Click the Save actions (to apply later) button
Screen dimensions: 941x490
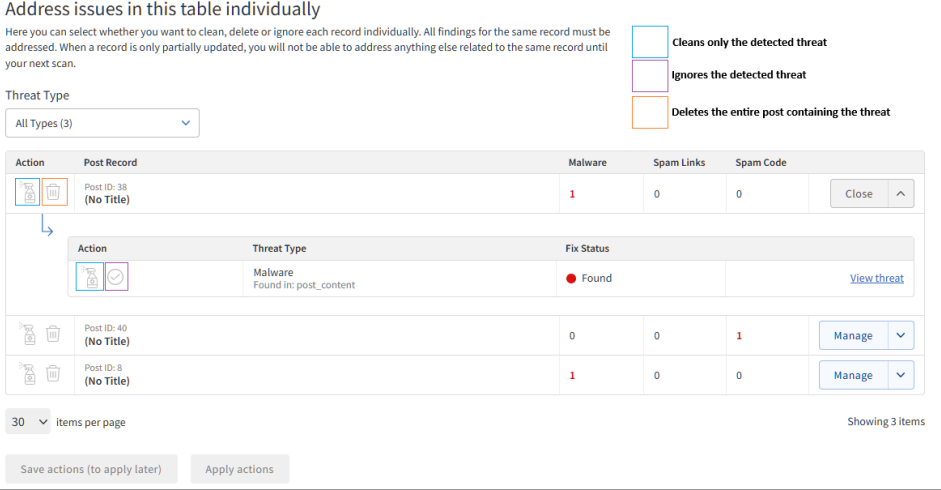(x=91, y=469)
